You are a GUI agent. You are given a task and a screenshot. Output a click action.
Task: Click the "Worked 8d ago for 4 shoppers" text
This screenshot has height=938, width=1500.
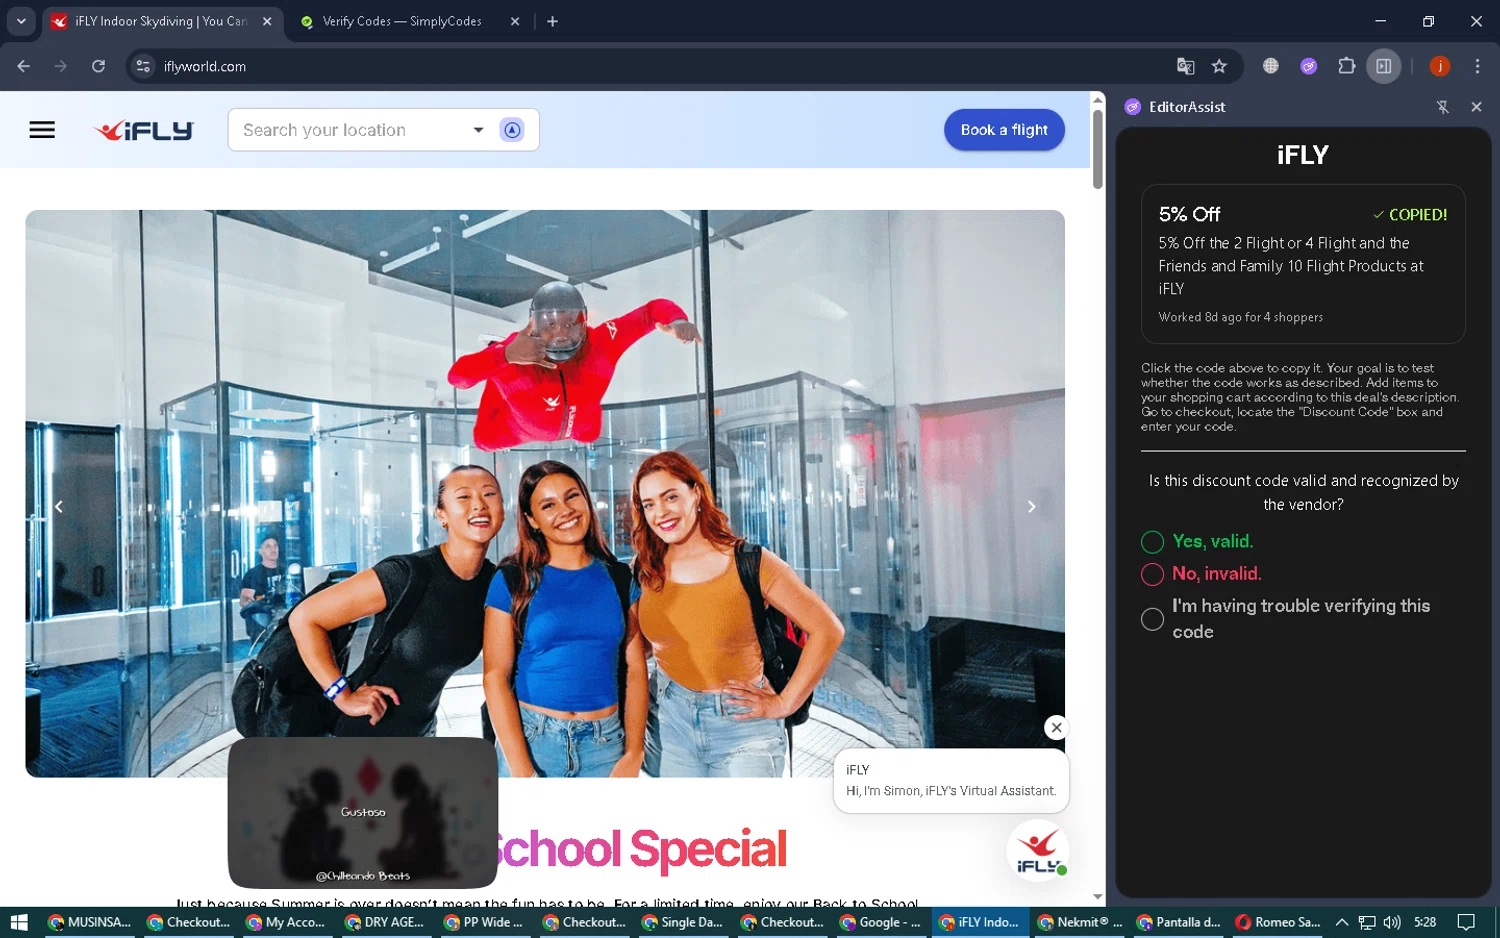(1240, 317)
